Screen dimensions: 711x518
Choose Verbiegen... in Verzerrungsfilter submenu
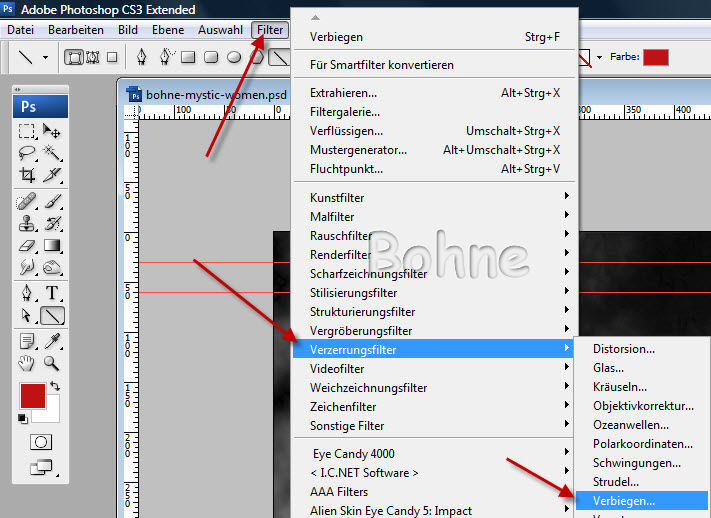(624, 499)
